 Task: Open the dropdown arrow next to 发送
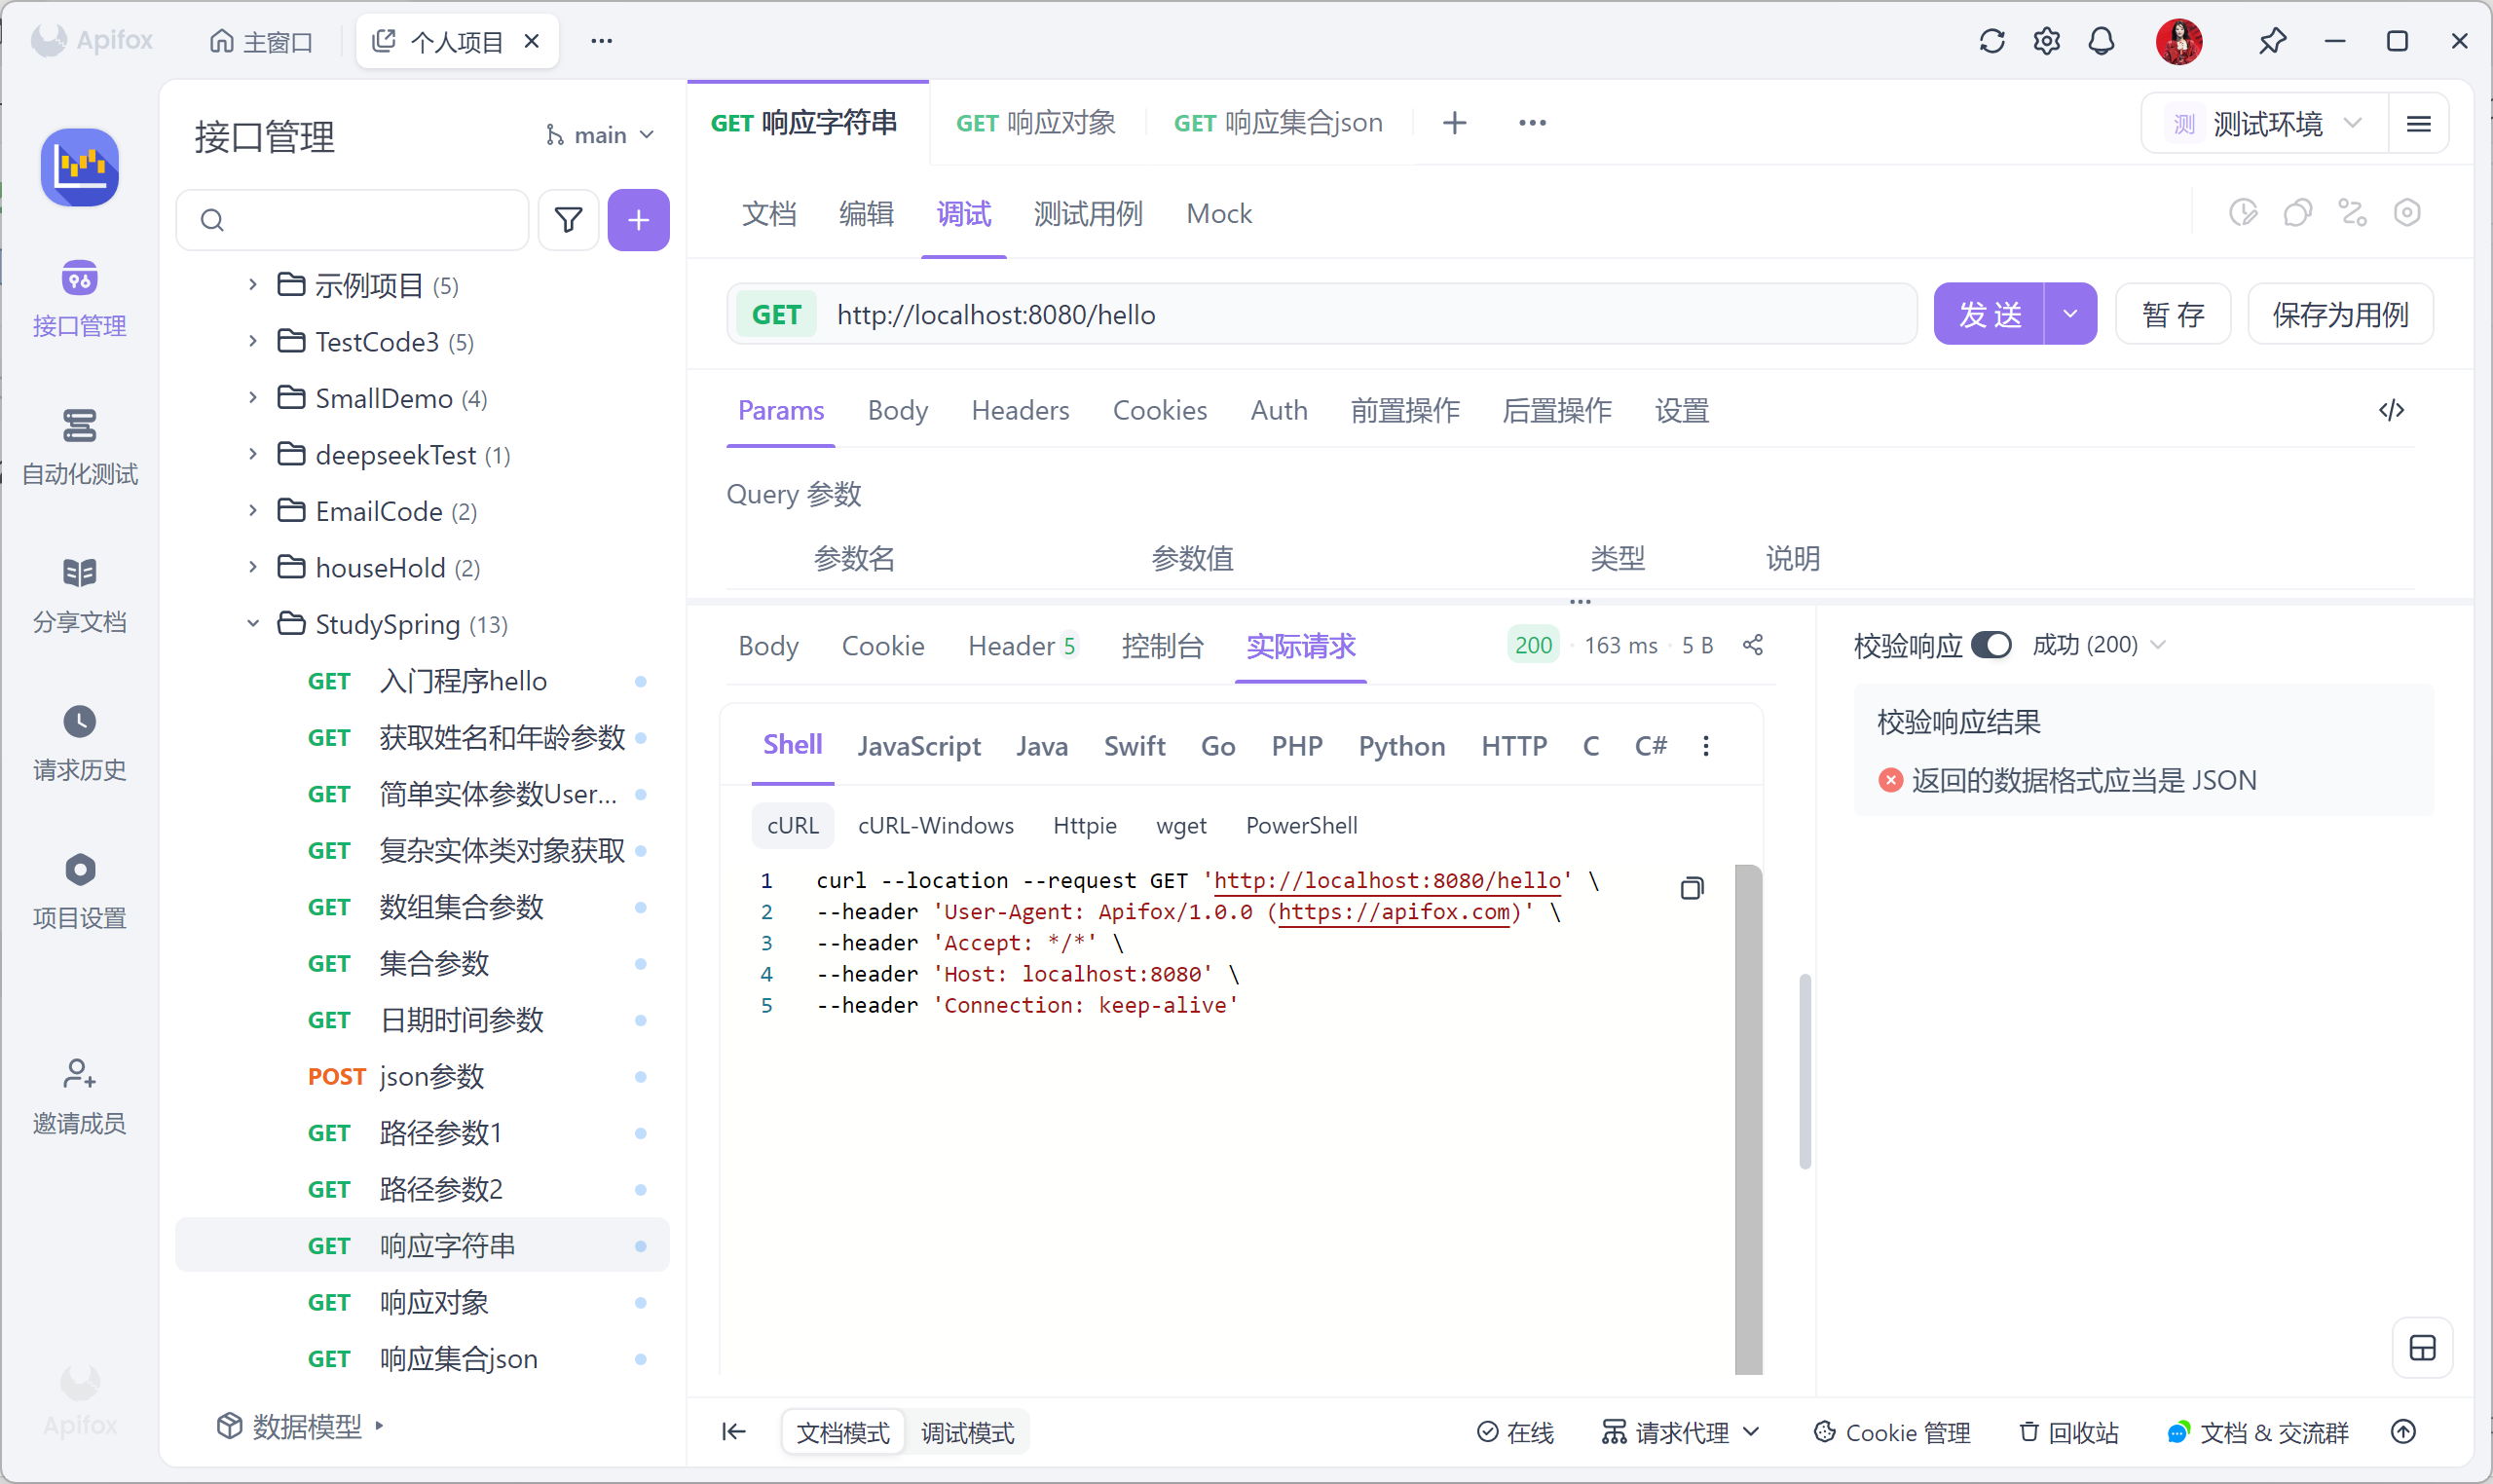coord(2070,314)
